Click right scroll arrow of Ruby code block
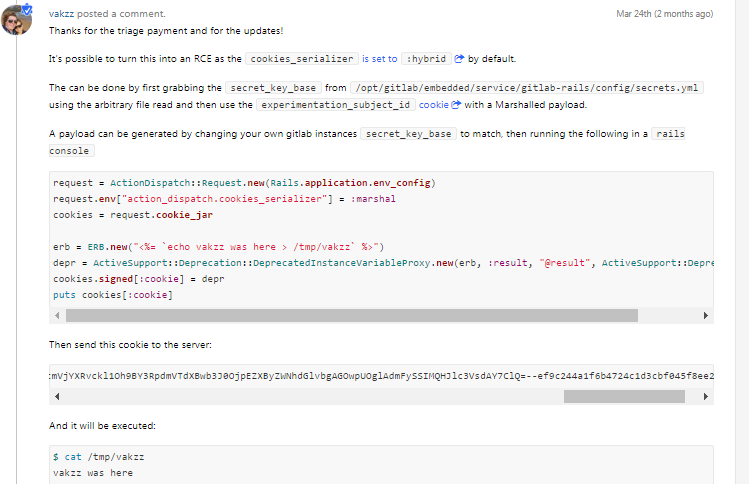Image resolution: width=749 pixels, height=484 pixels. [706, 315]
